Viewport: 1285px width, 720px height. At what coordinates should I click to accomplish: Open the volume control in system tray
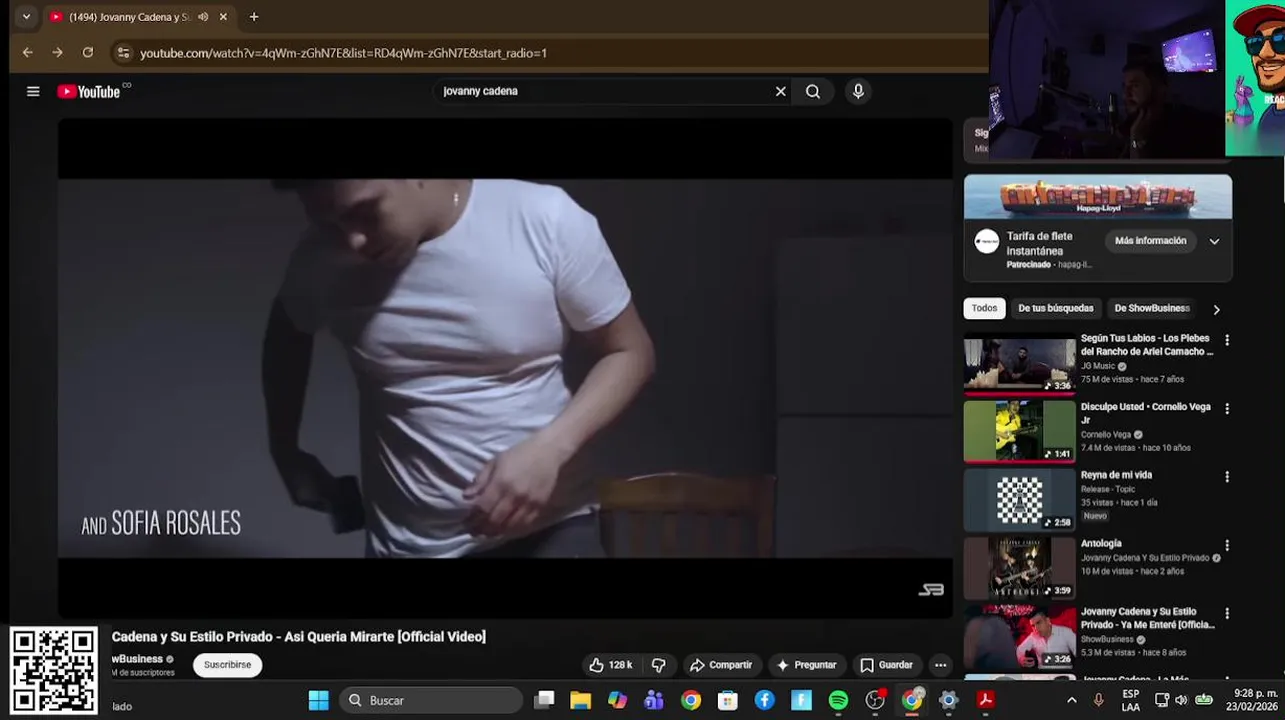(1181, 700)
